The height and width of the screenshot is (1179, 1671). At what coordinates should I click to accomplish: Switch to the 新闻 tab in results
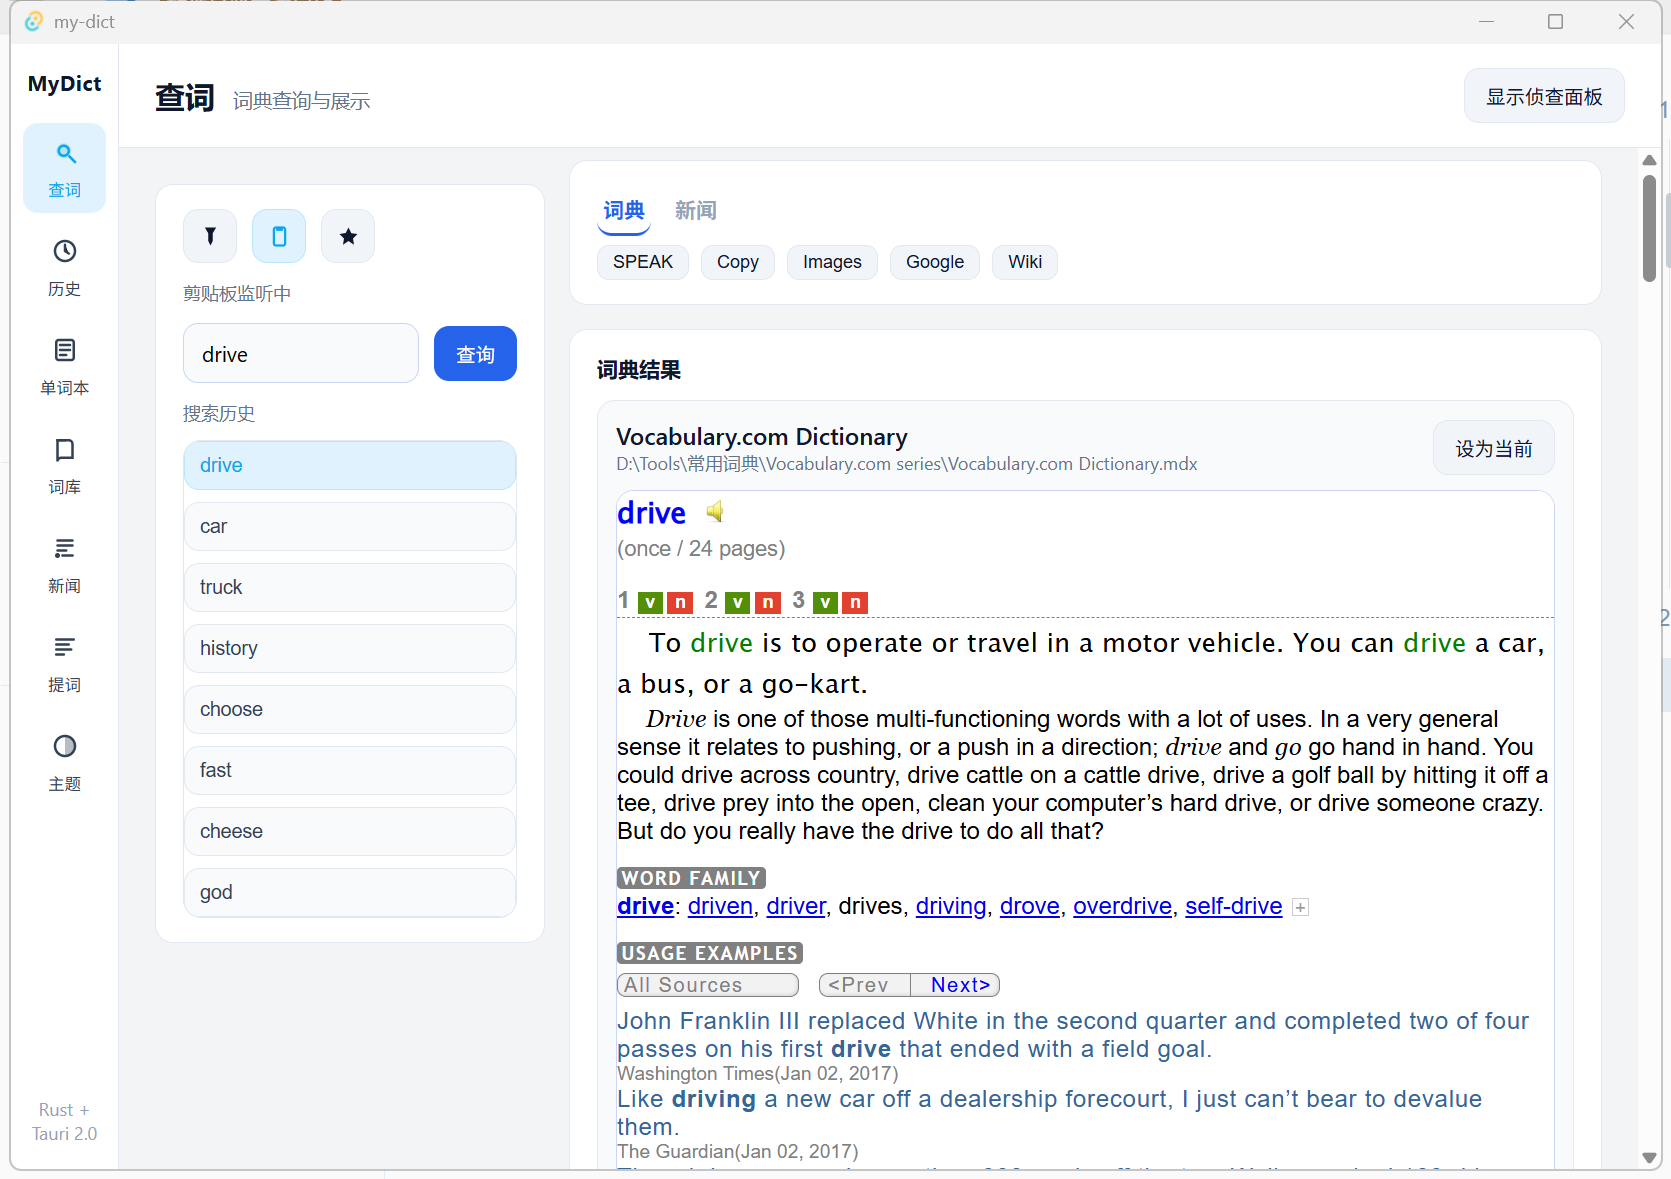695,210
